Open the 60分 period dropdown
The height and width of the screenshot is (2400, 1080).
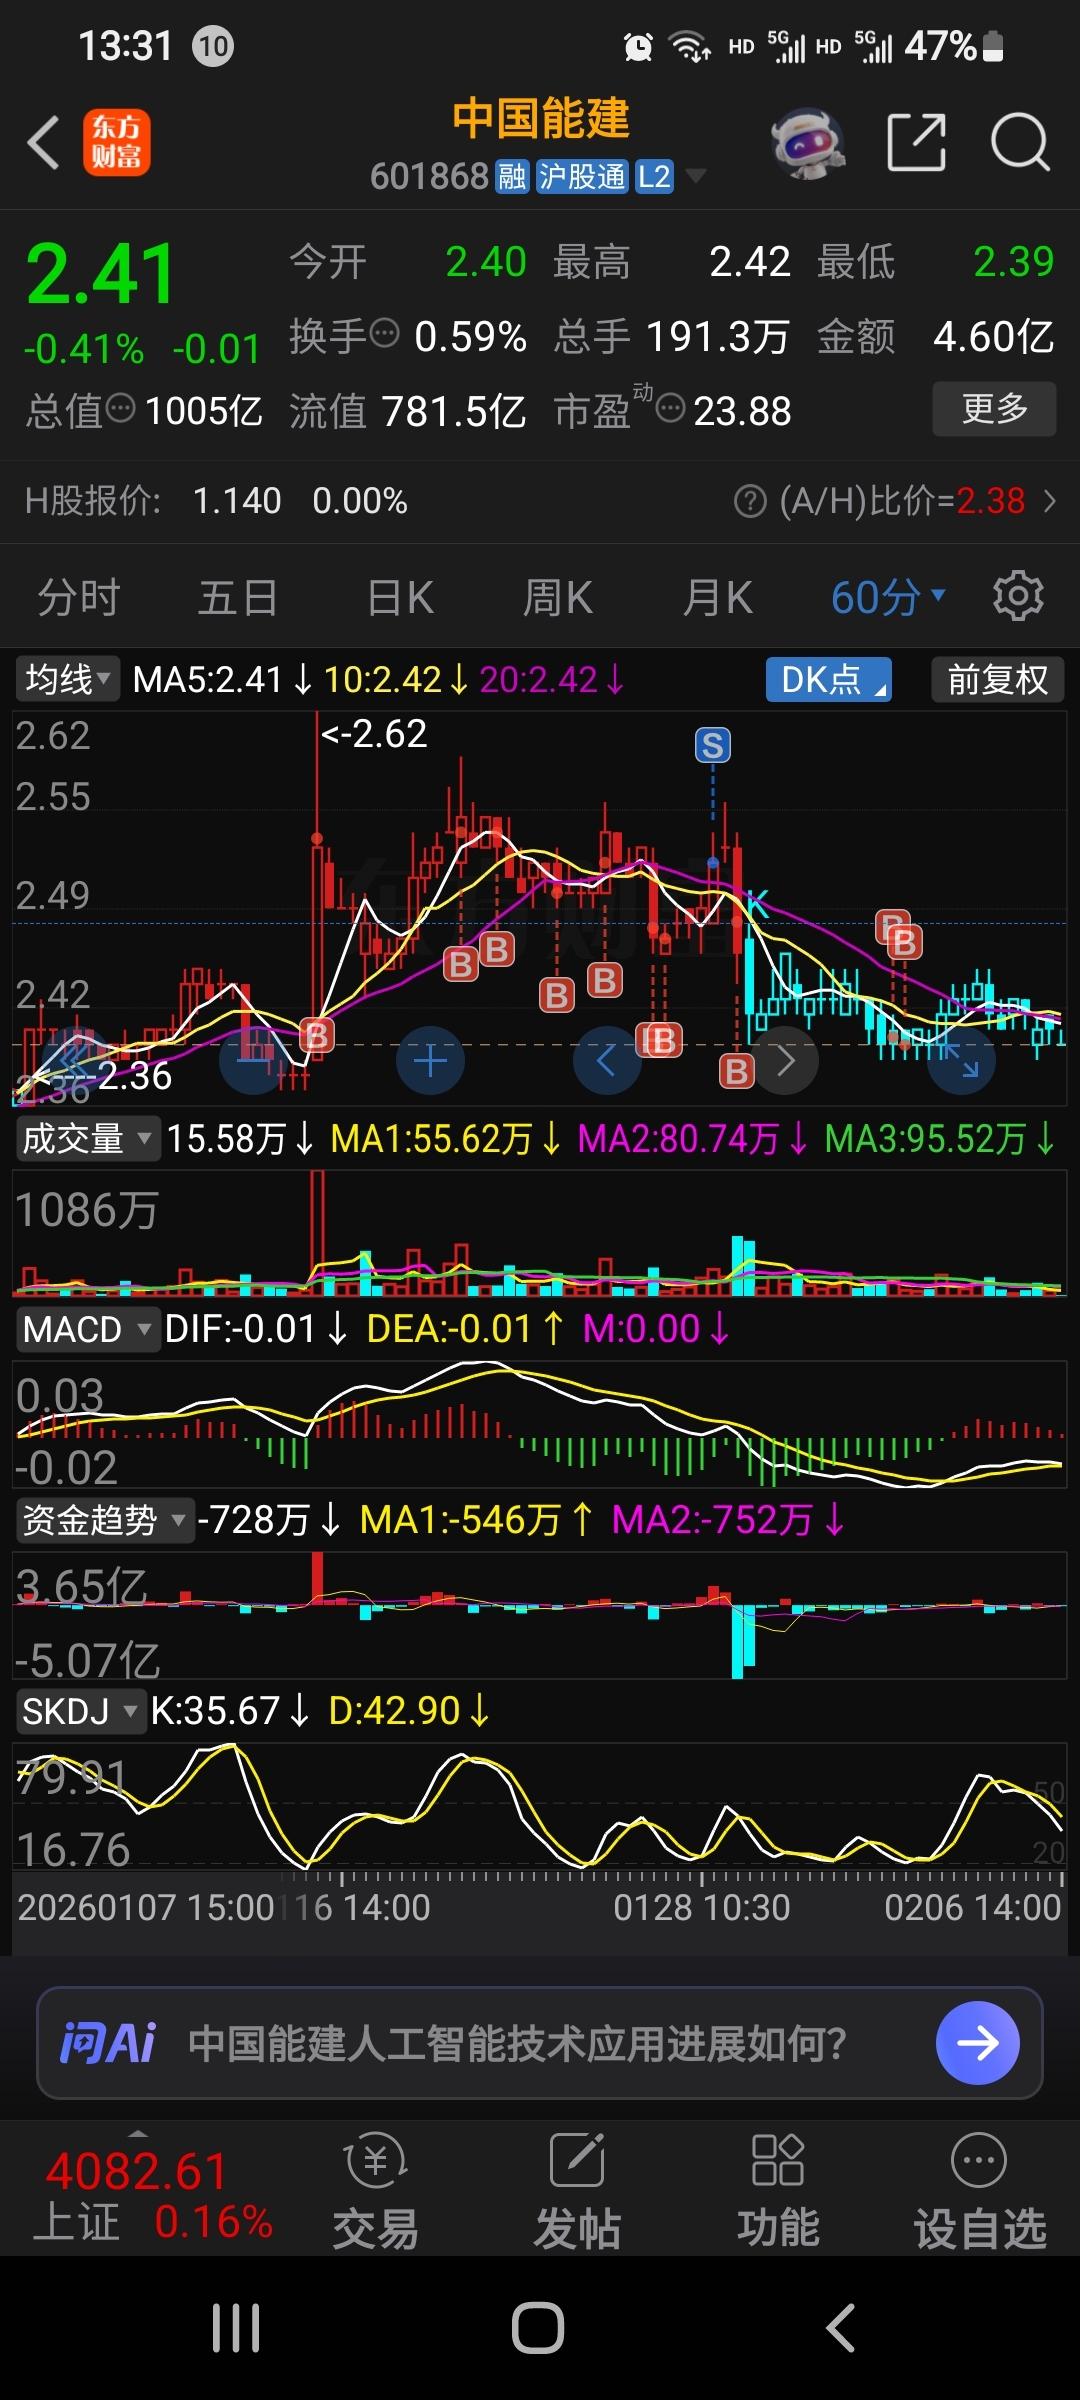tap(888, 598)
